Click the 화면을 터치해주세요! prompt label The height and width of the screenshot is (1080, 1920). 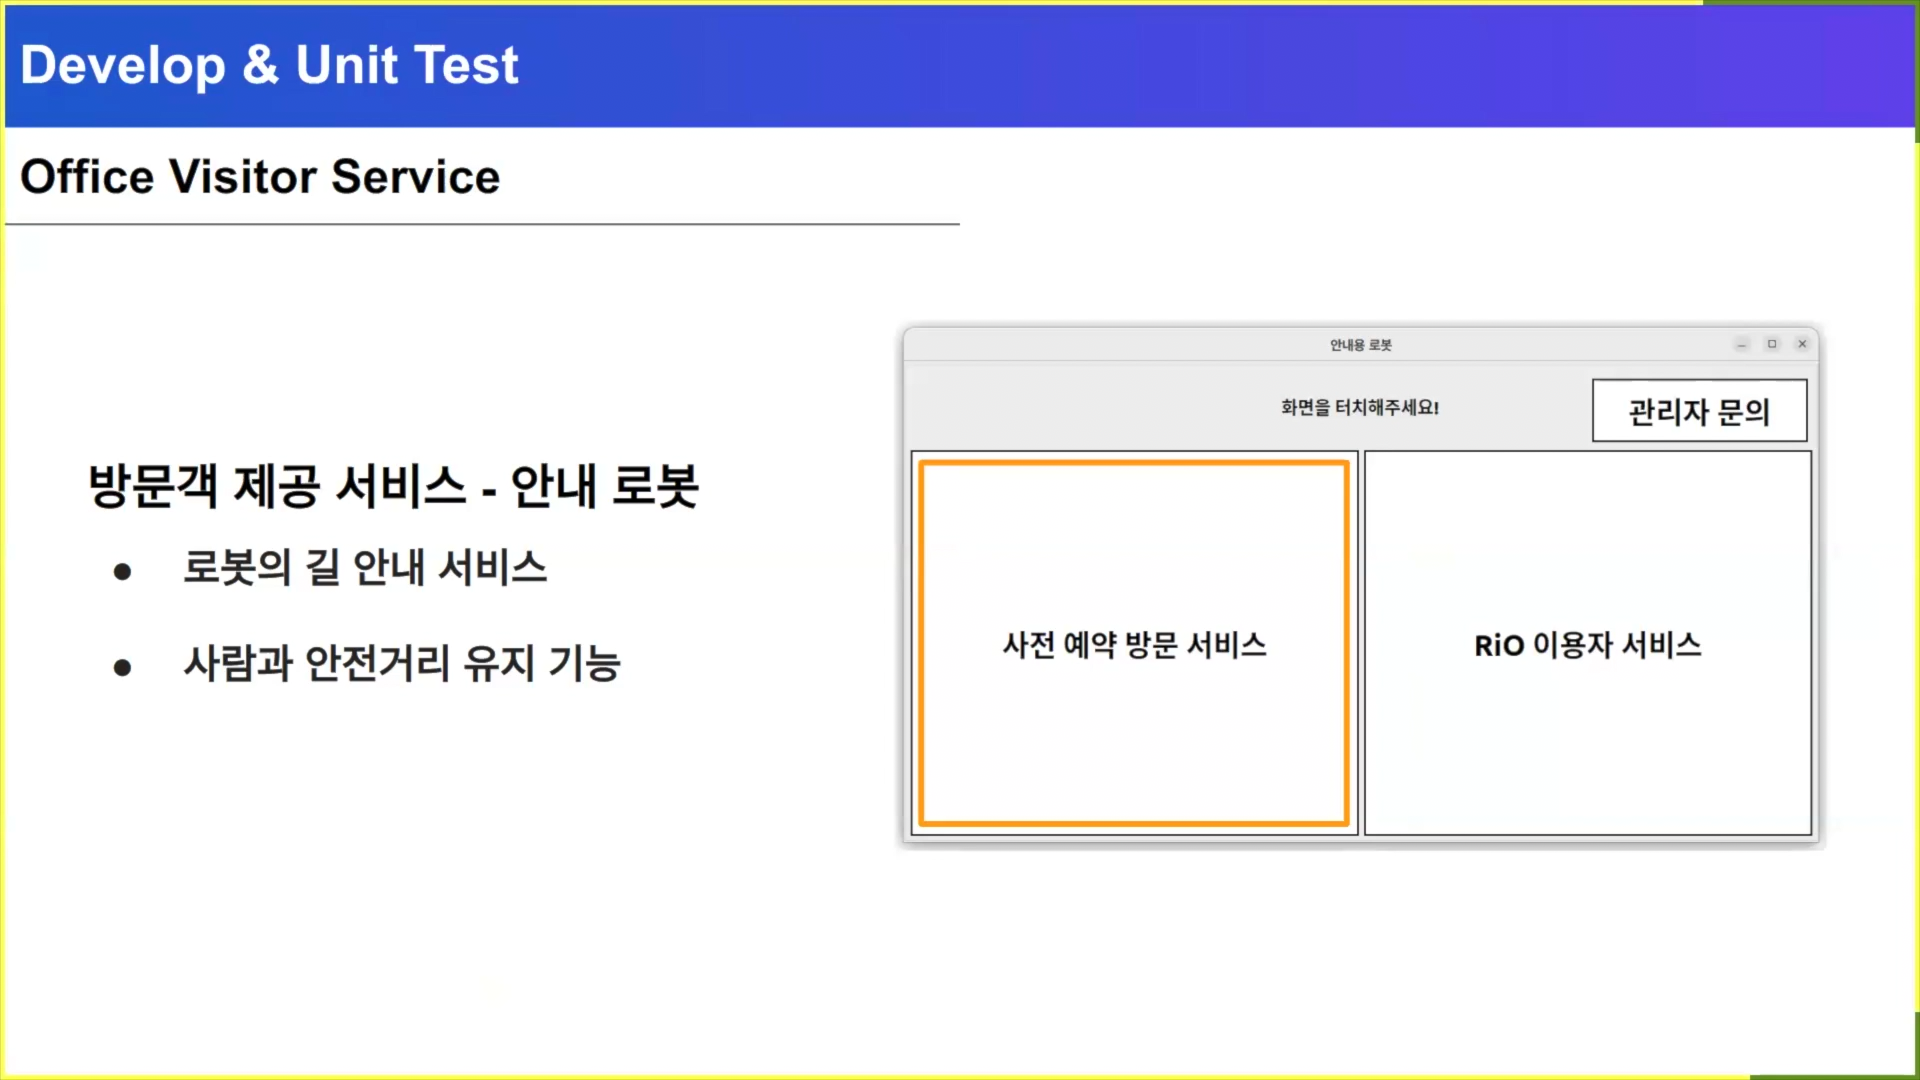(1360, 408)
